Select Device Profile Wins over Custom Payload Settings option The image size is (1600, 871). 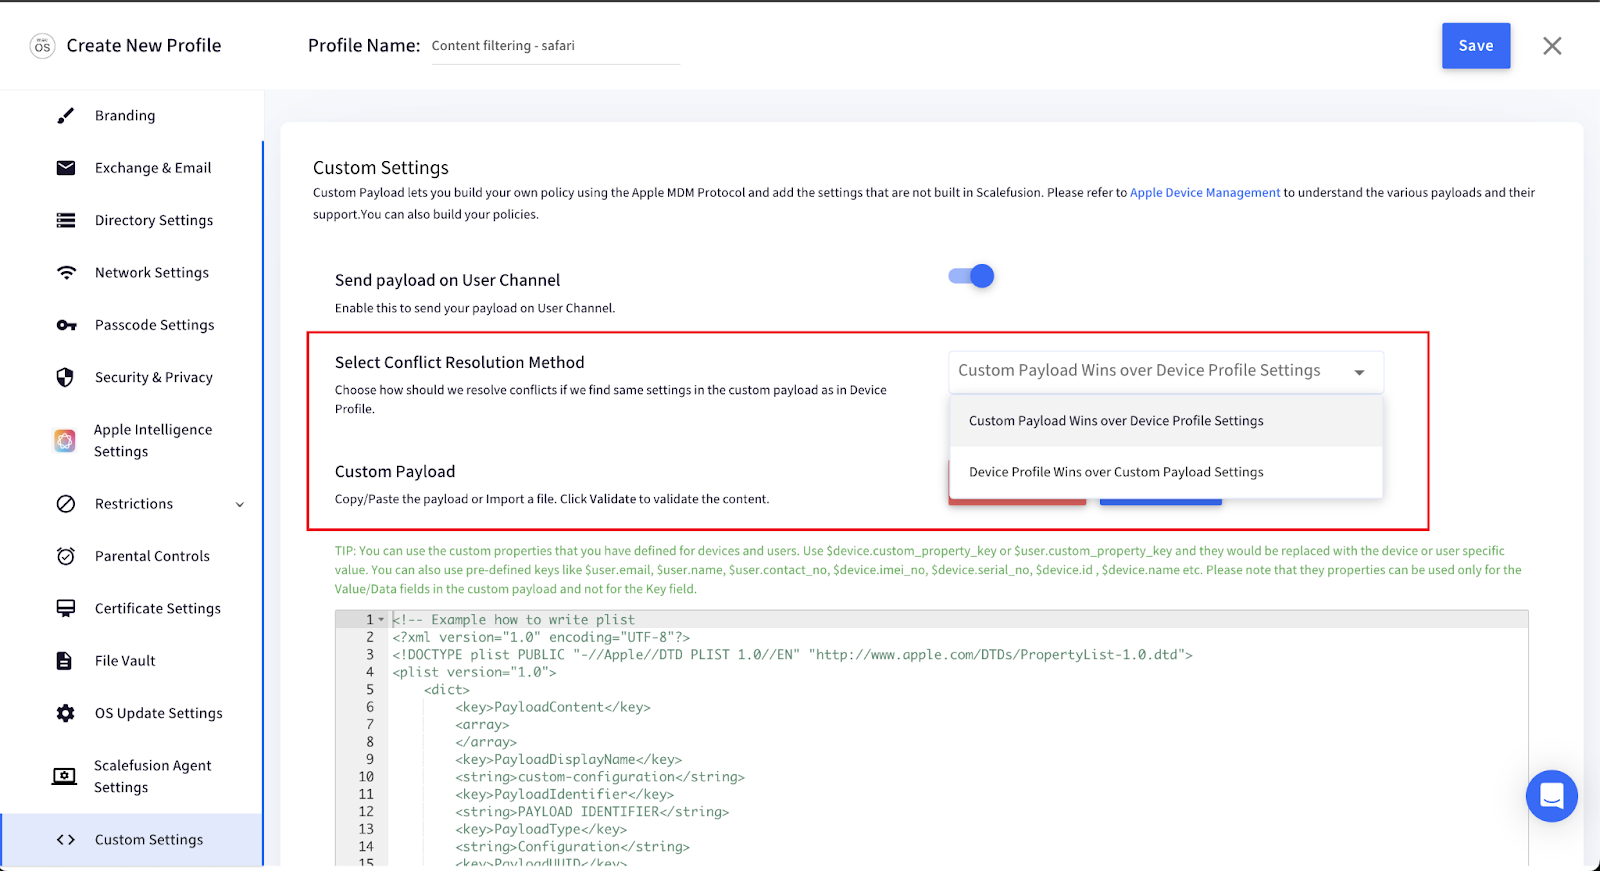[1166, 472]
